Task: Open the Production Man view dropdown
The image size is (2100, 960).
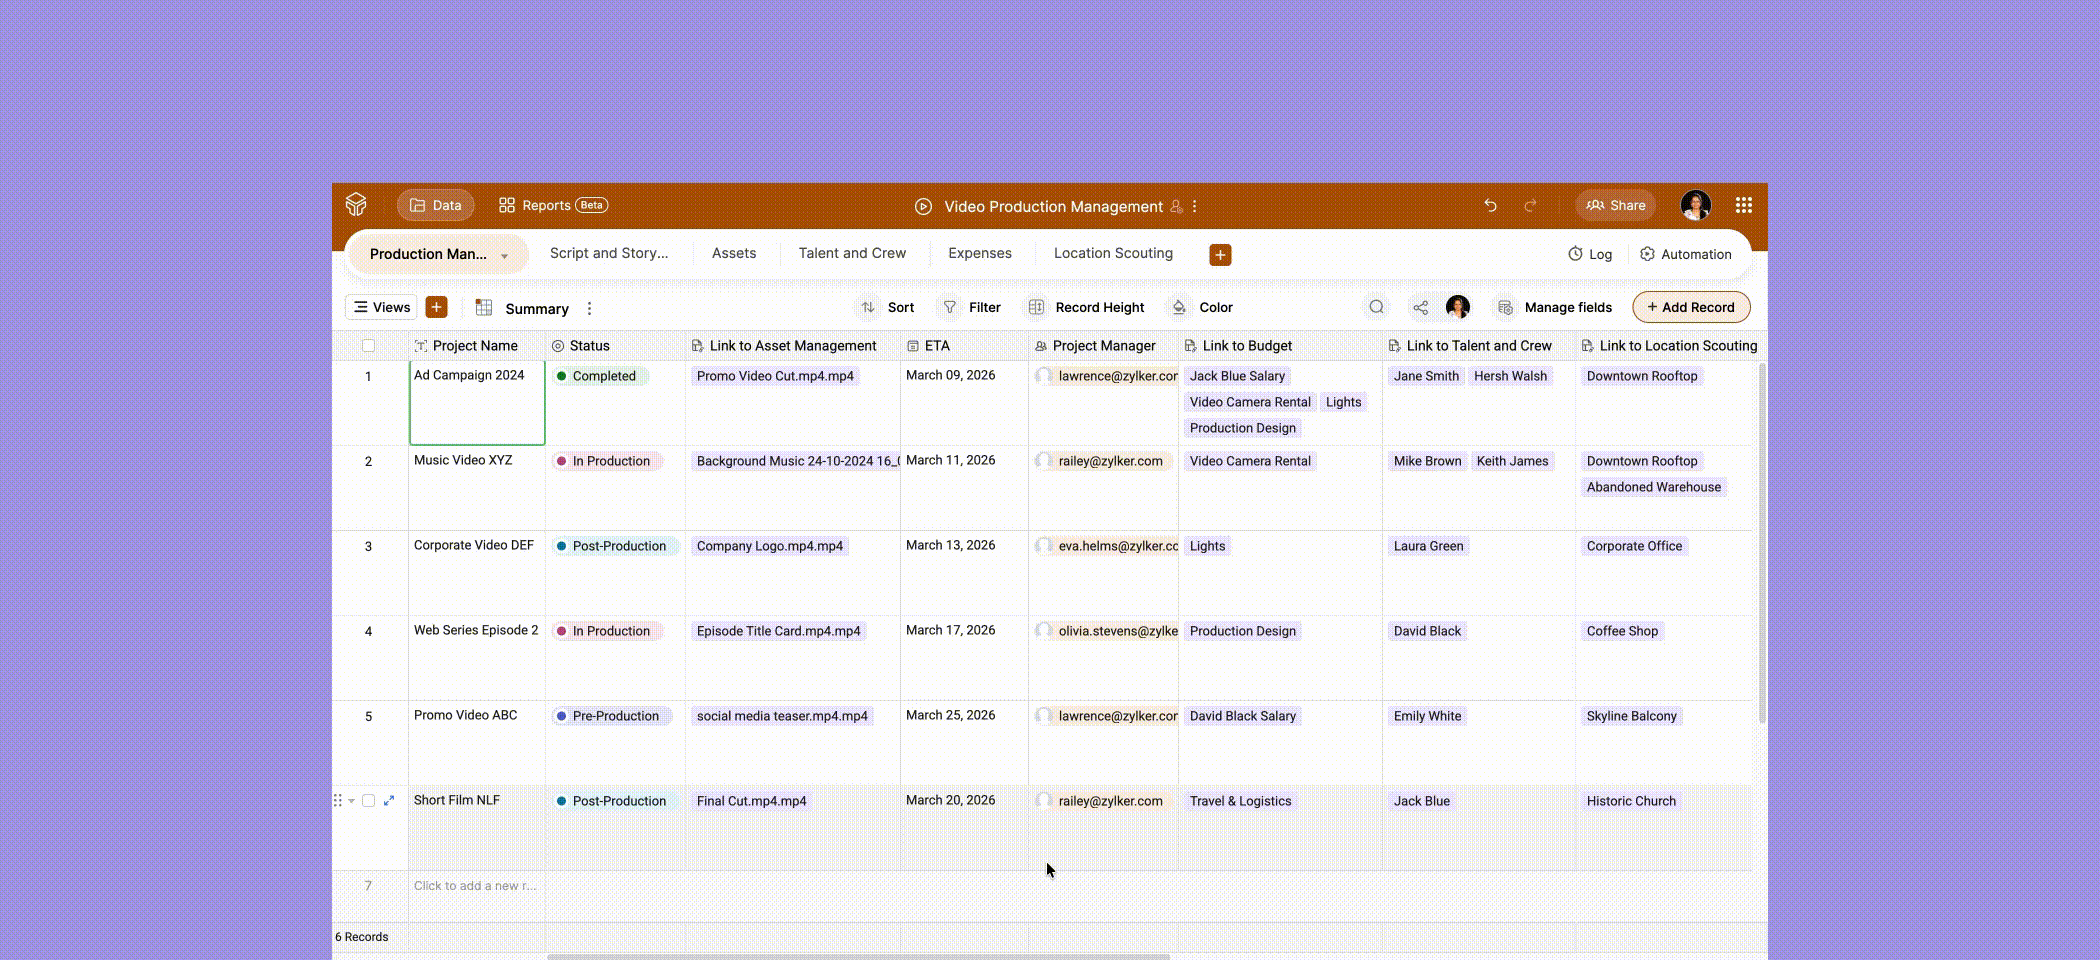Action: [505, 254]
